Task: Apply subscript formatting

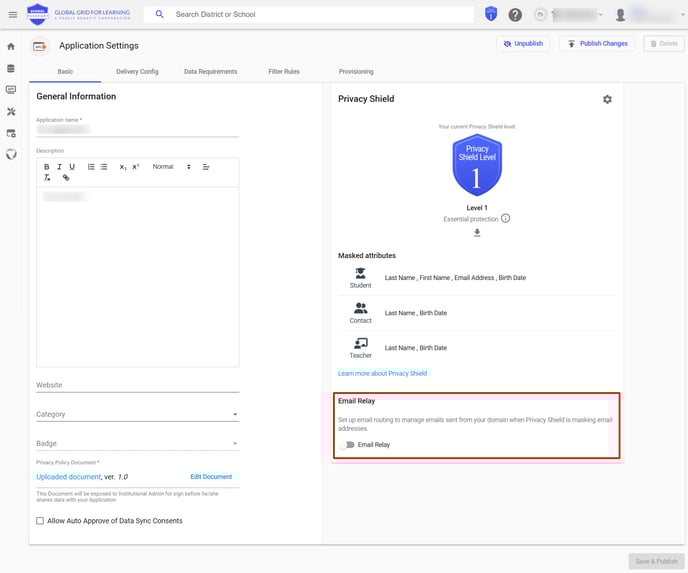Action: (x=123, y=167)
